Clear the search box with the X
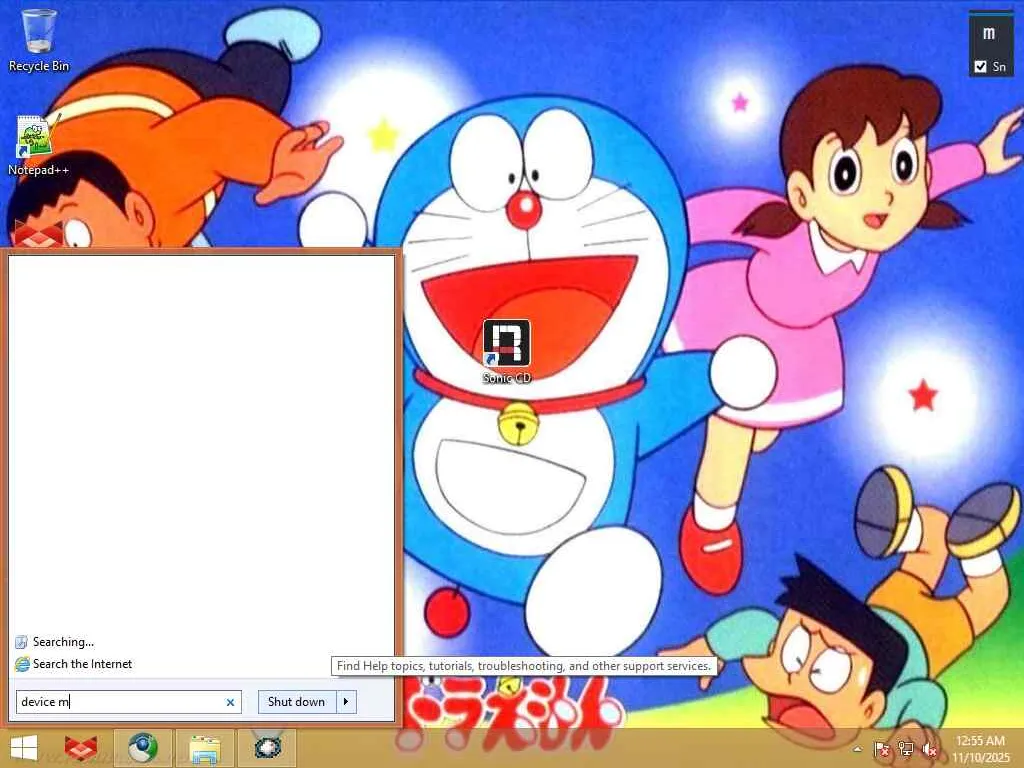The image size is (1024, 768). pos(230,702)
